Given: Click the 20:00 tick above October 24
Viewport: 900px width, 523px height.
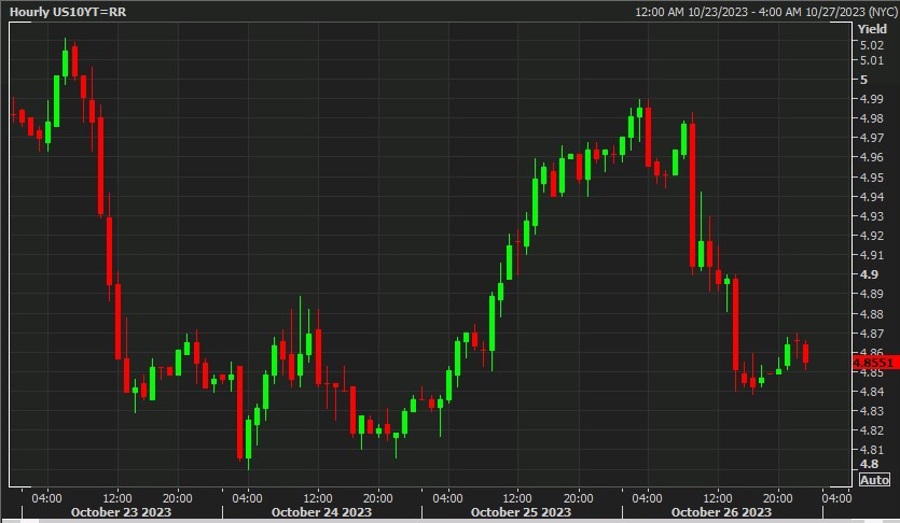Looking at the screenshot, I should [378, 498].
